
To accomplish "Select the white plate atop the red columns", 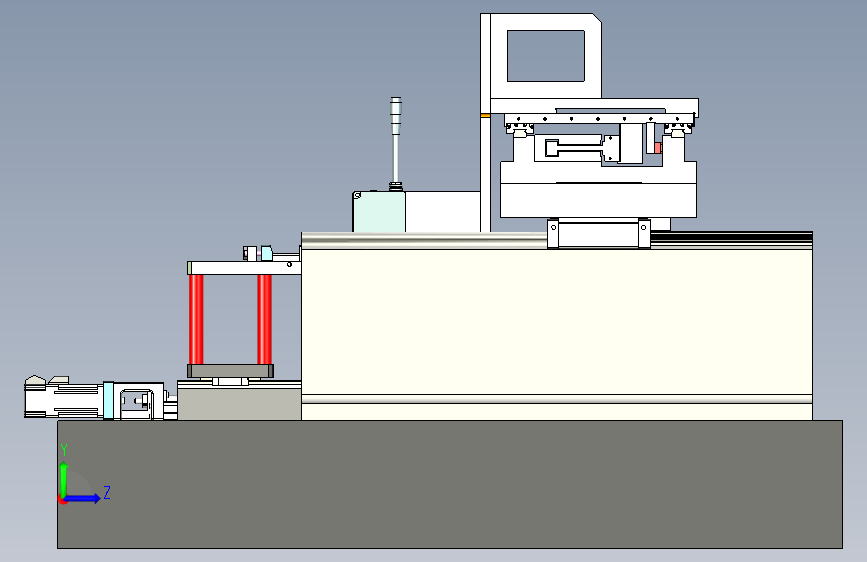I will [244, 268].
